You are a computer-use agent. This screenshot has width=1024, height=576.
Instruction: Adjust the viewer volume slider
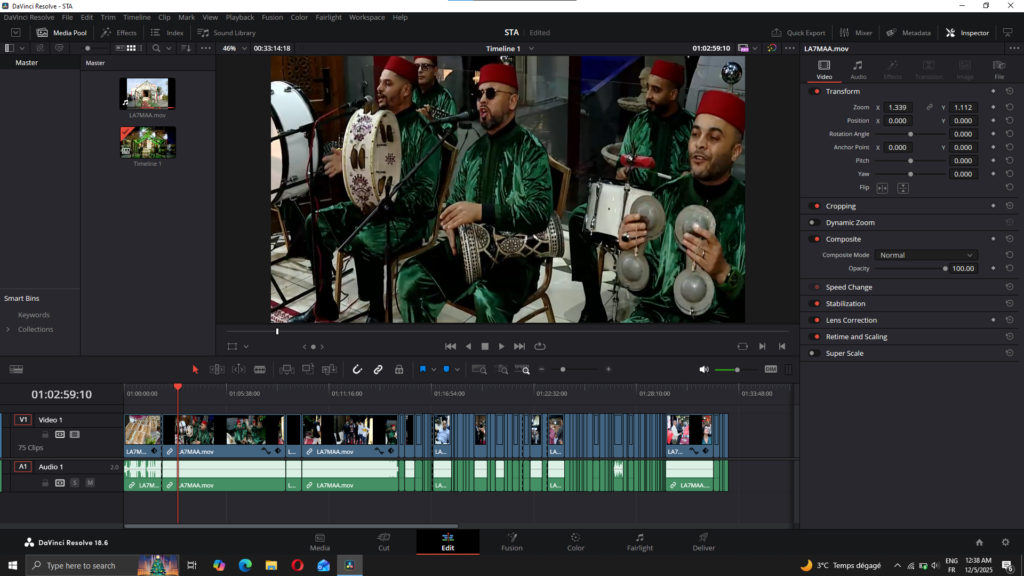[x=737, y=370]
